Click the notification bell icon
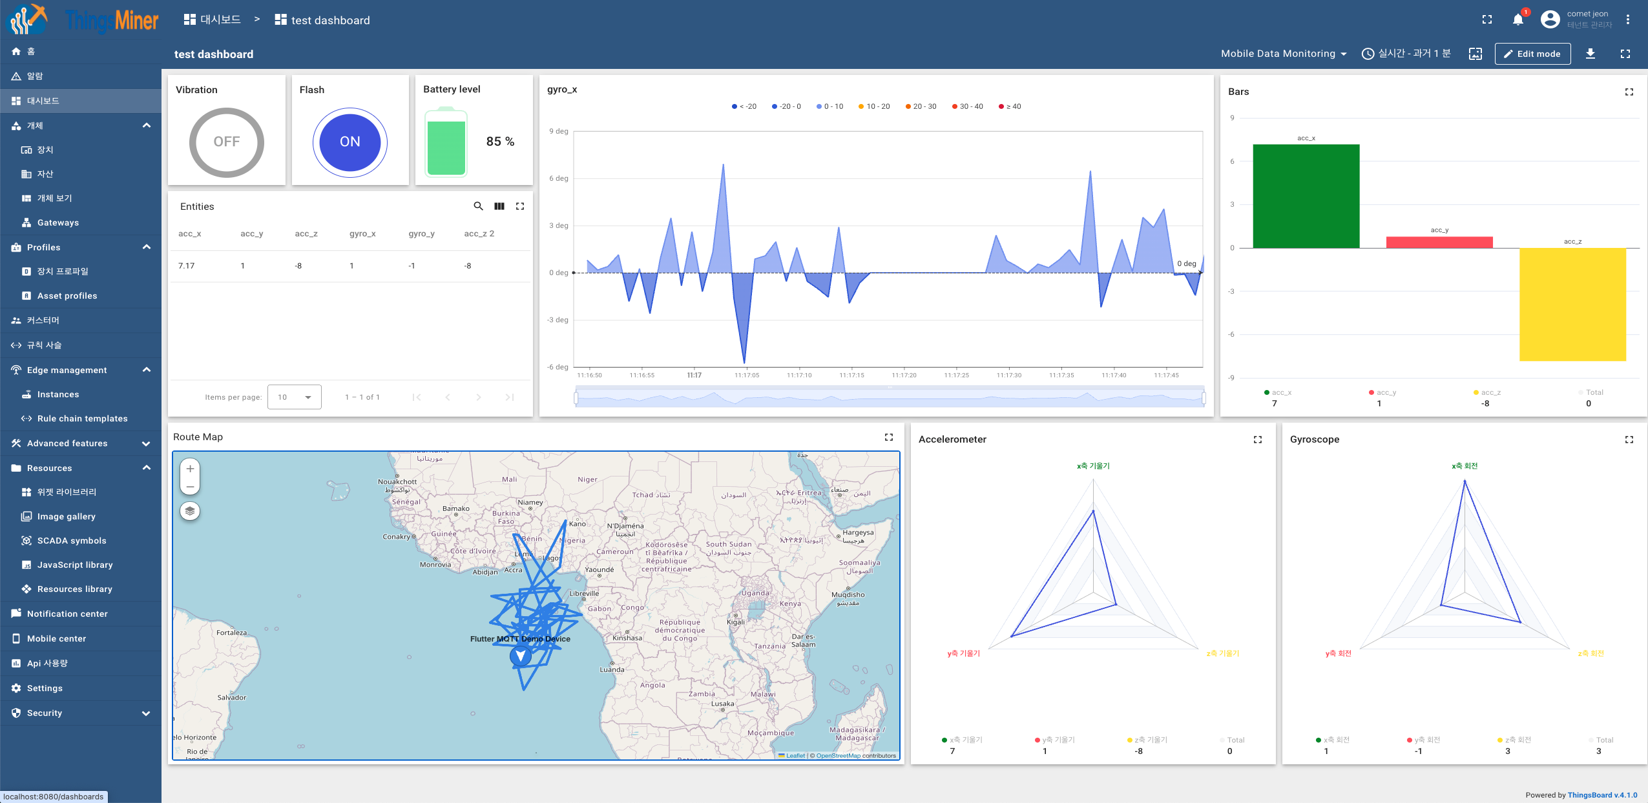The image size is (1648, 803). point(1517,20)
